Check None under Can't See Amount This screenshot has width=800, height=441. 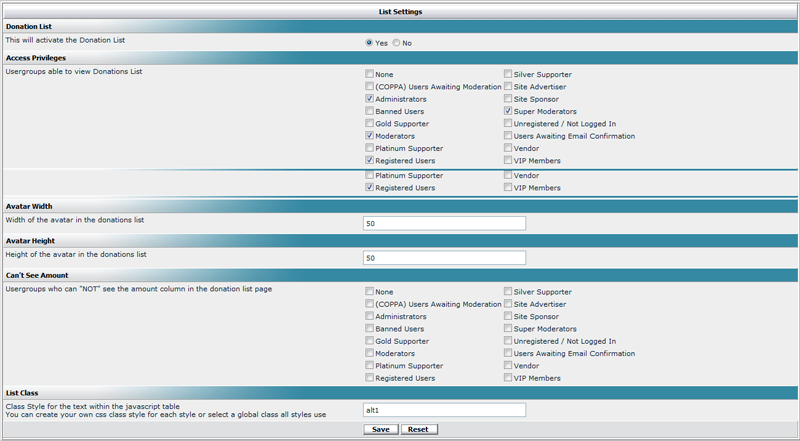(369, 291)
